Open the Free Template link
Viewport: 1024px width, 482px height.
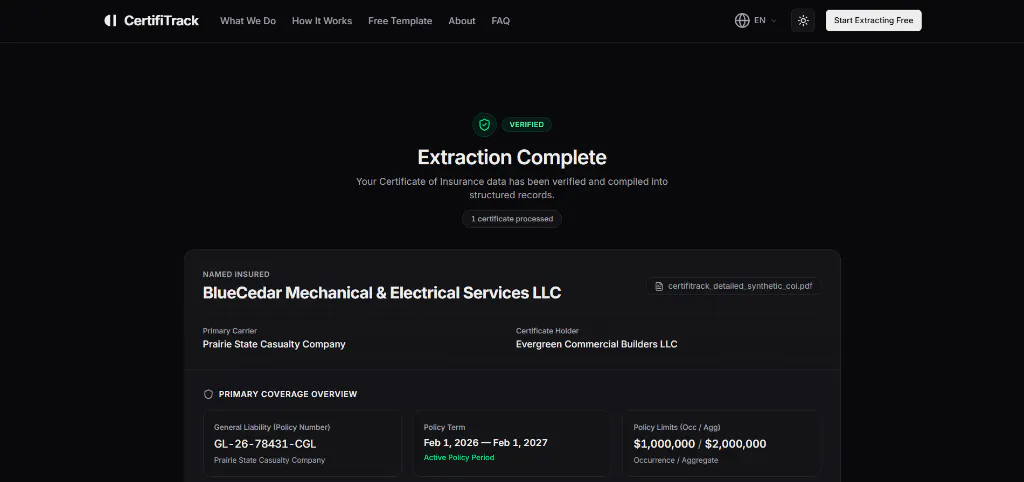click(400, 21)
